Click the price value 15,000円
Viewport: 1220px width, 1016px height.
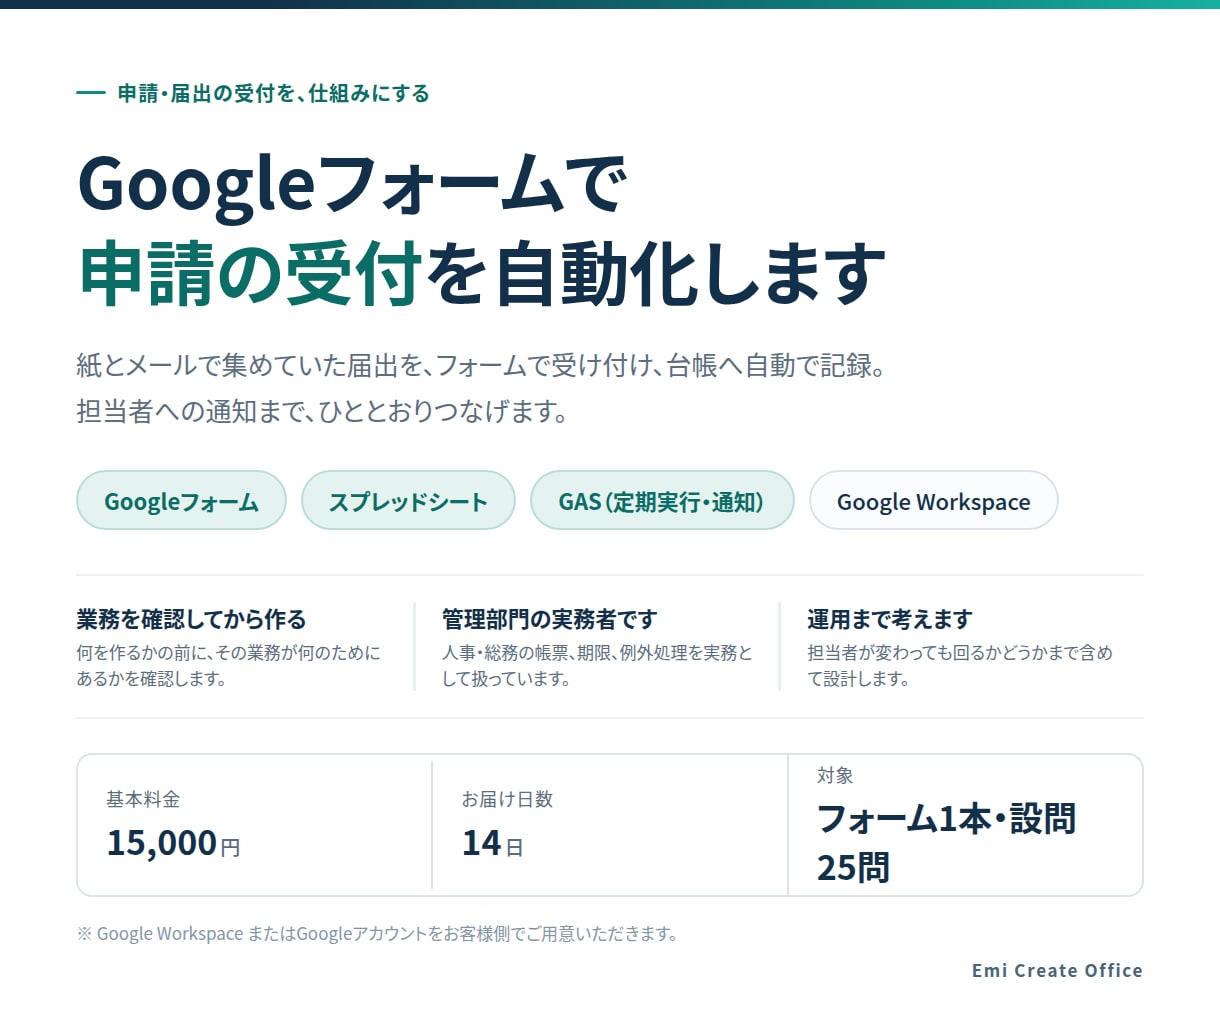(173, 843)
